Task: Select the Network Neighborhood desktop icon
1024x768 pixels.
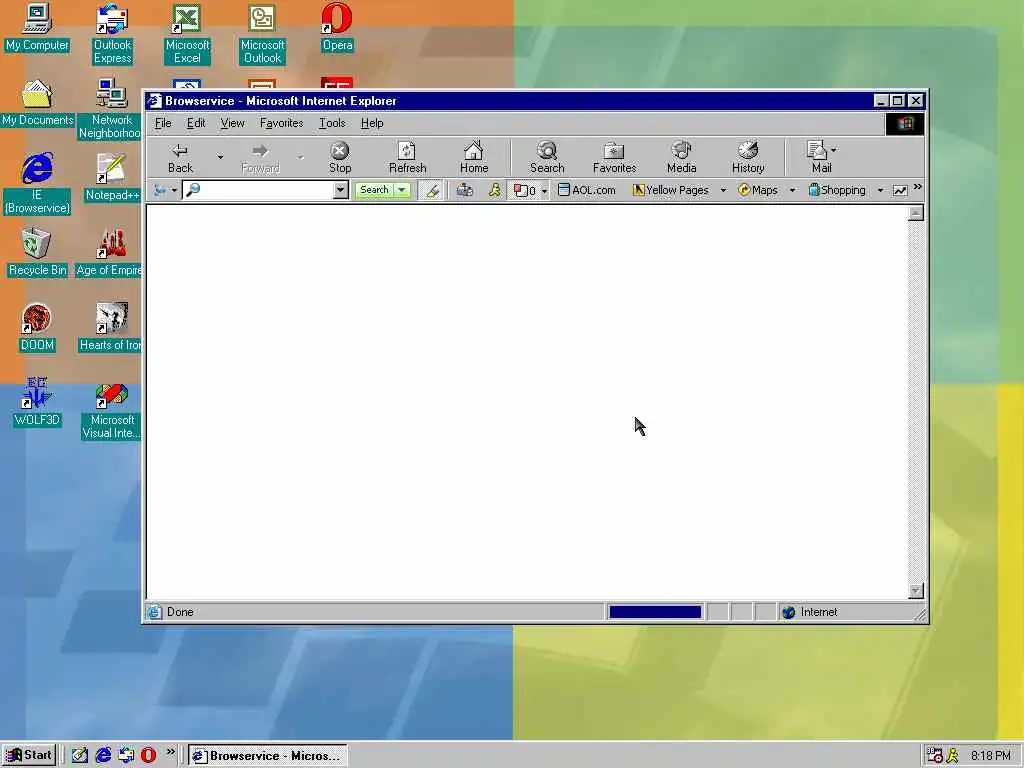Action: click(110, 108)
